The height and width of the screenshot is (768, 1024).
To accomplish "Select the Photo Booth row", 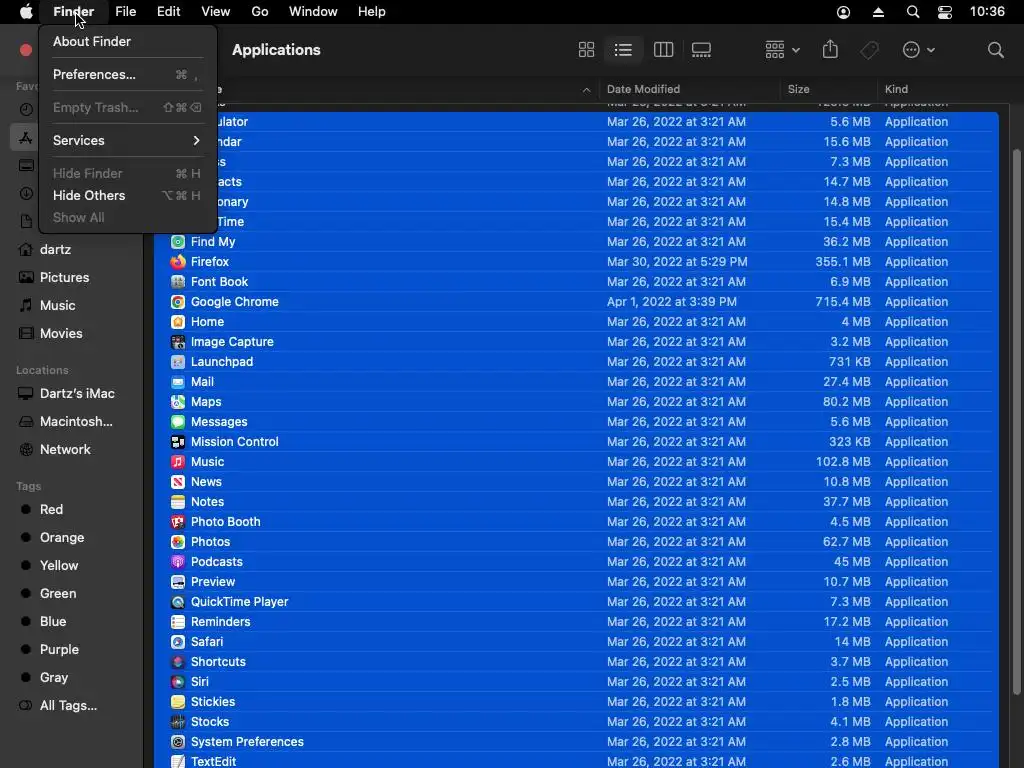I will (x=576, y=522).
